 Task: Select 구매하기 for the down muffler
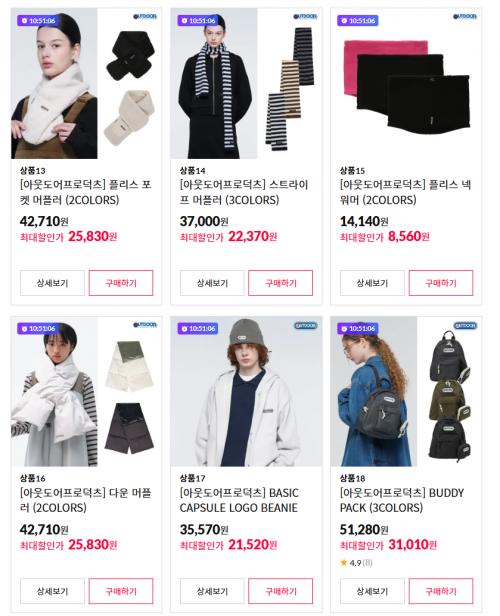(x=121, y=591)
